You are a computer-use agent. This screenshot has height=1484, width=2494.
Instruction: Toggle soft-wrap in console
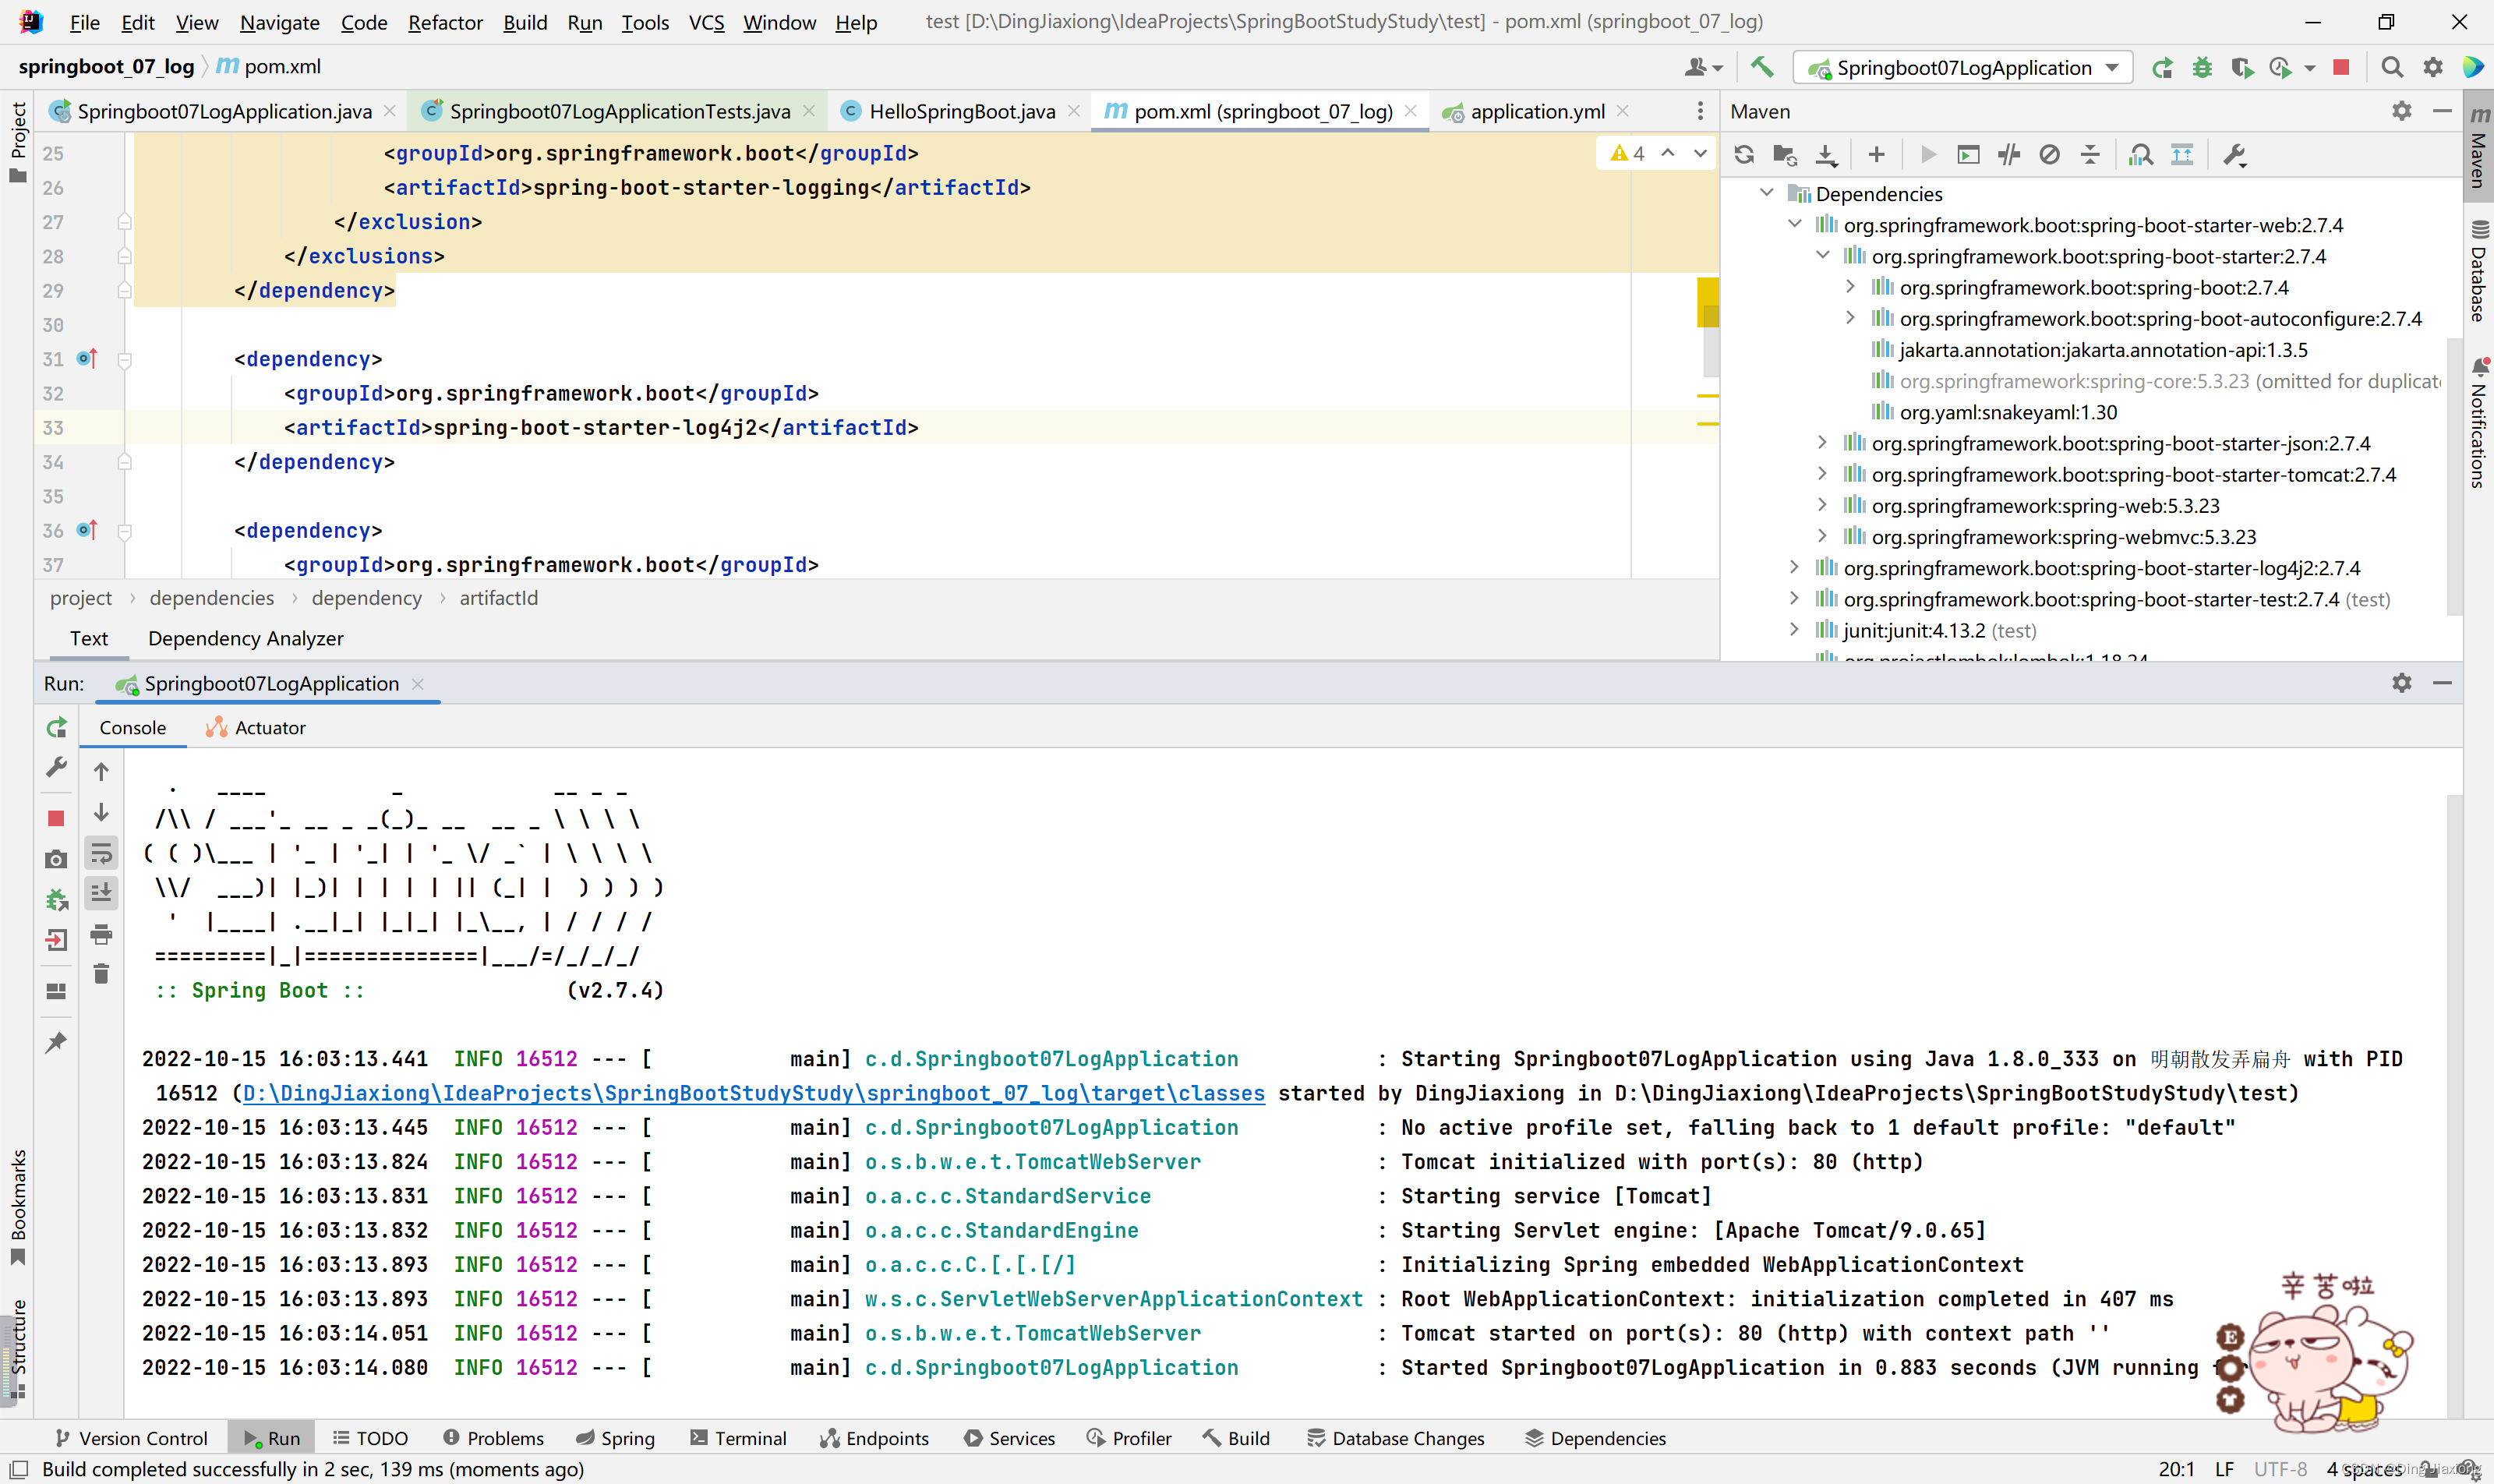pos(101,853)
